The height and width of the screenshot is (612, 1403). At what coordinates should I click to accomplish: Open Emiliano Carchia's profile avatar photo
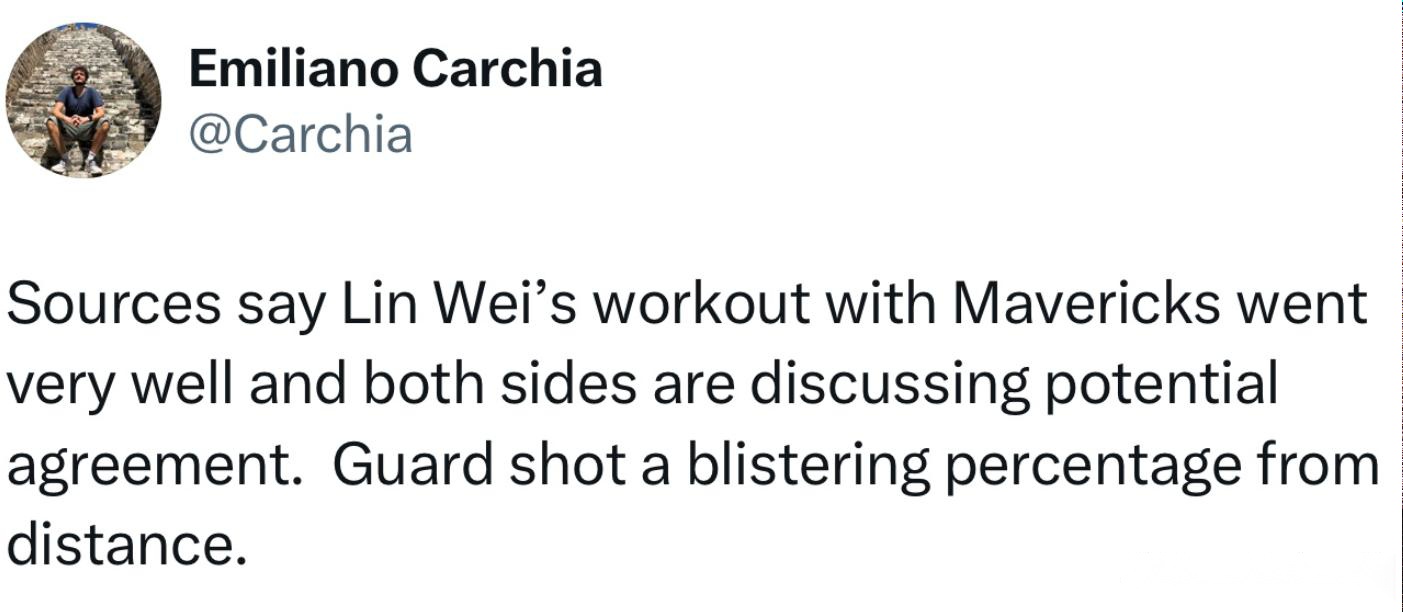pyautogui.click(x=83, y=100)
